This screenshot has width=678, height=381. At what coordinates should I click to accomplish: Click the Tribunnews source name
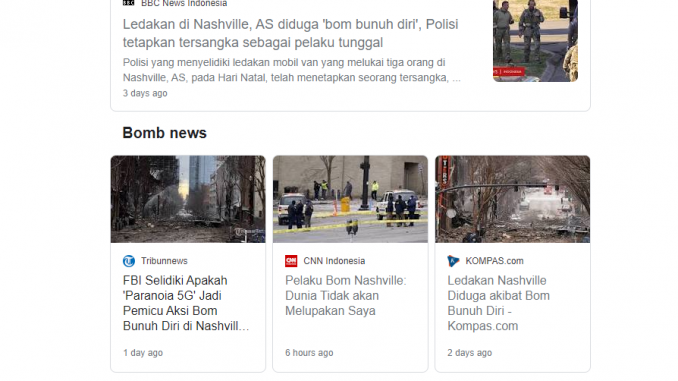[164, 261]
